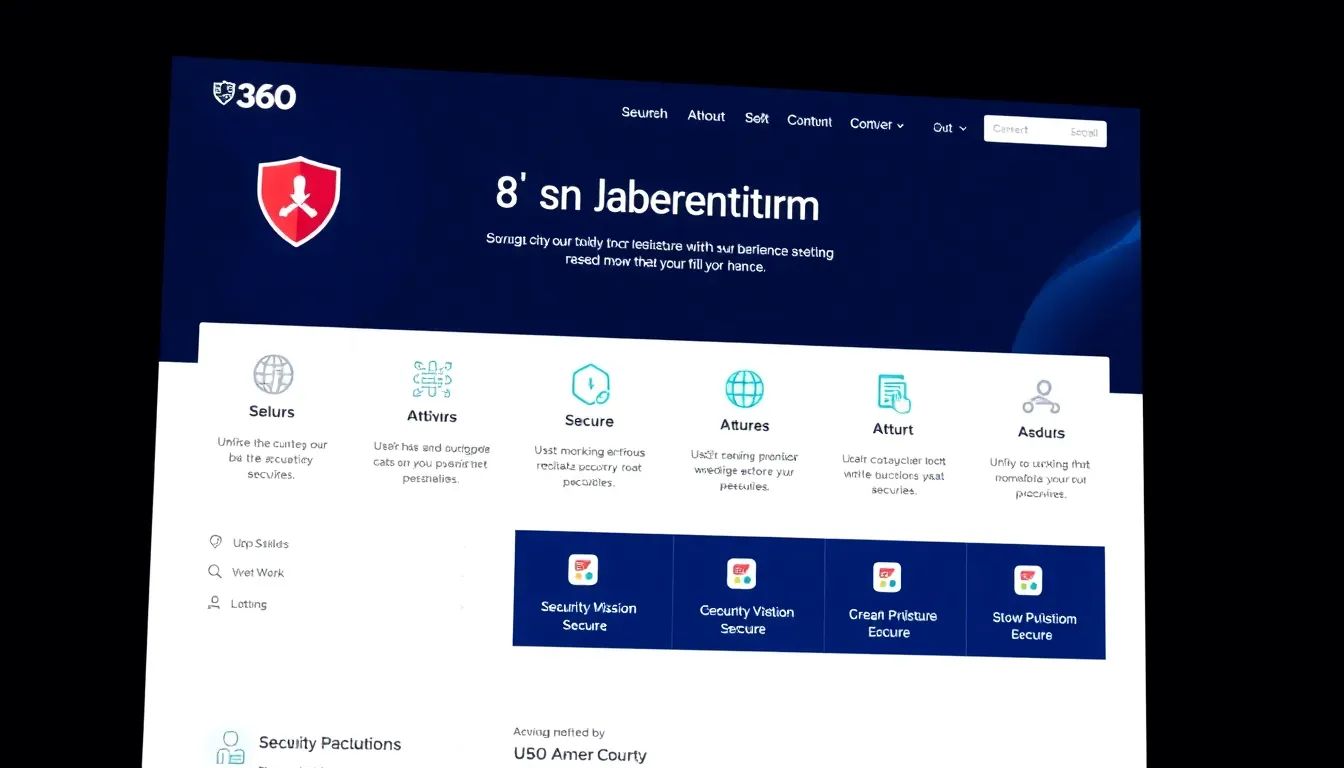Select the Selurs globe icon

click(x=273, y=375)
